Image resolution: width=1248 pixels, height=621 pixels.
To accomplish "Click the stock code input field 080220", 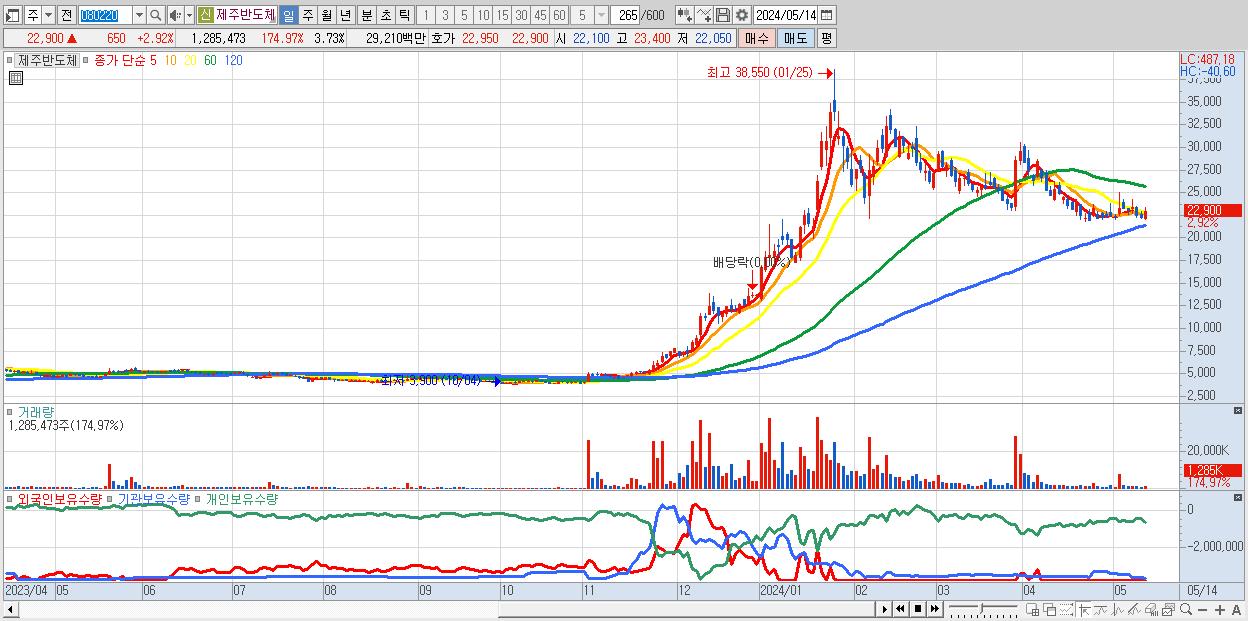I will click(104, 16).
